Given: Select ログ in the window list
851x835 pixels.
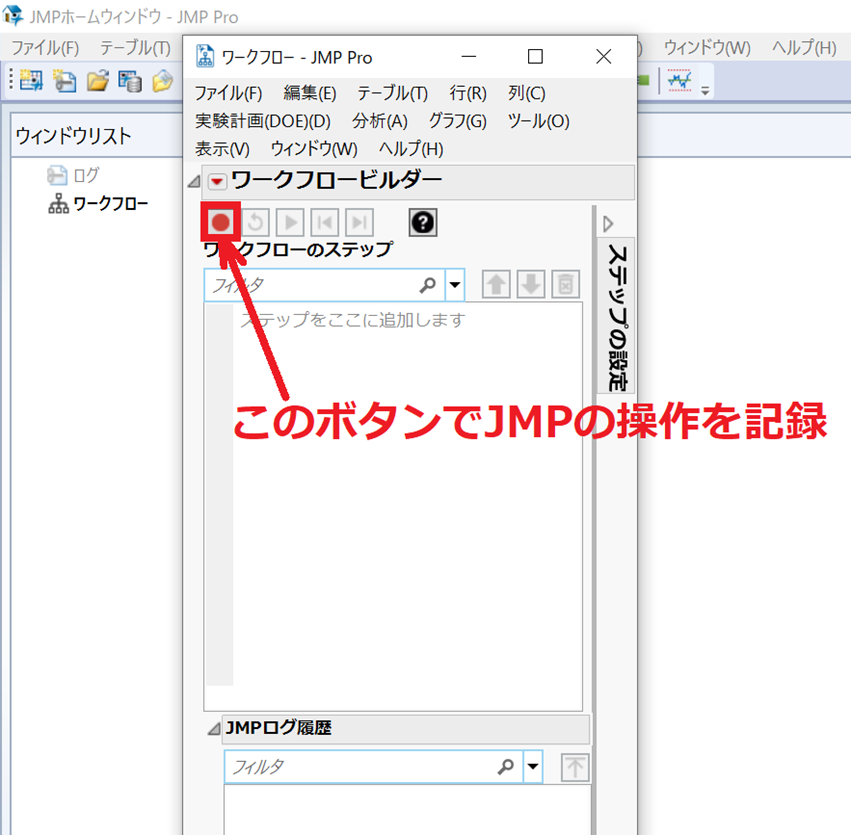Looking at the screenshot, I should tap(73, 175).
